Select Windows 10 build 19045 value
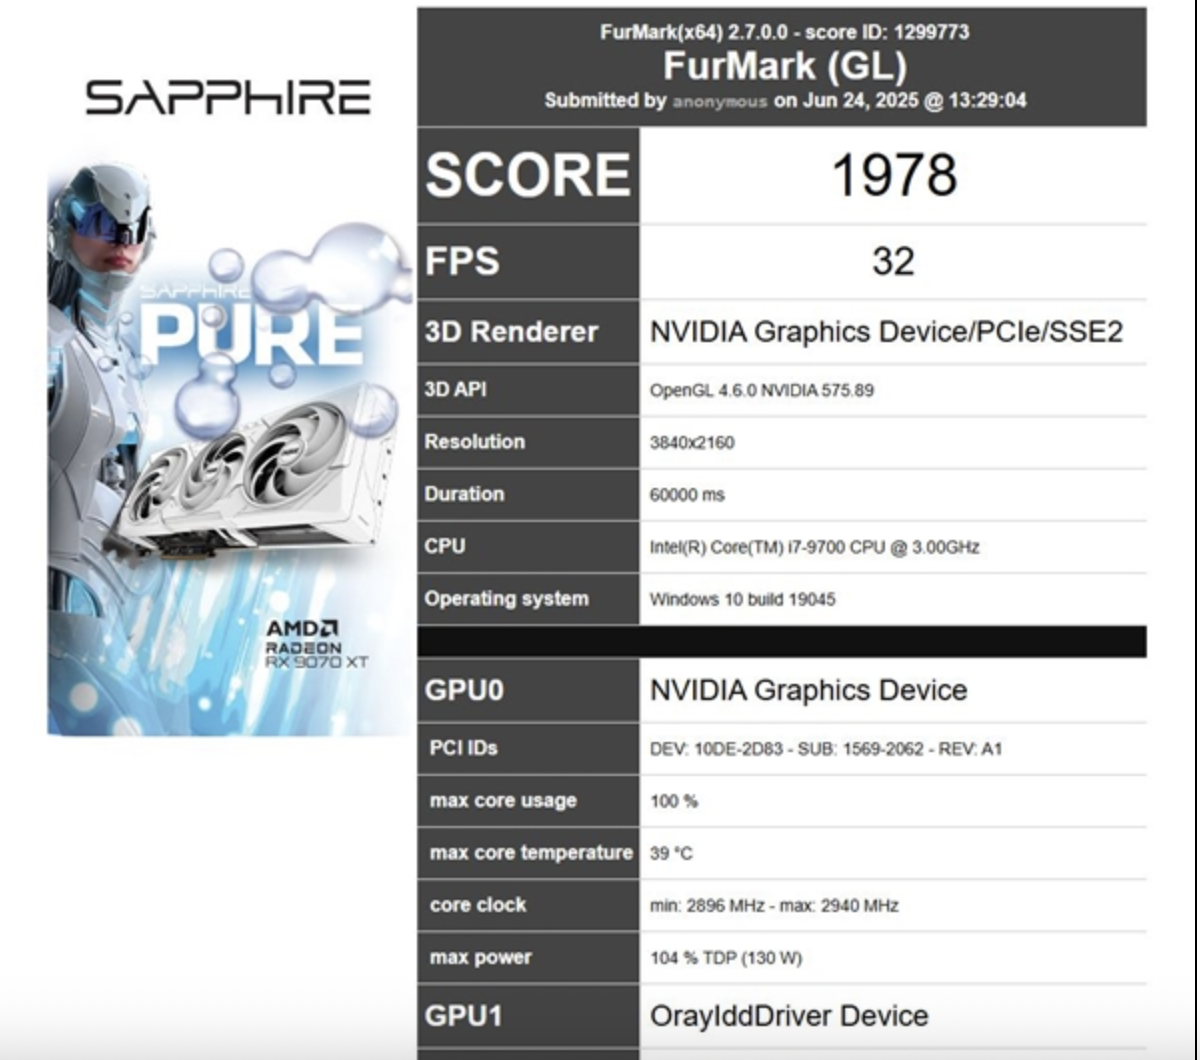The height and width of the screenshot is (1060, 1200). (742, 600)
